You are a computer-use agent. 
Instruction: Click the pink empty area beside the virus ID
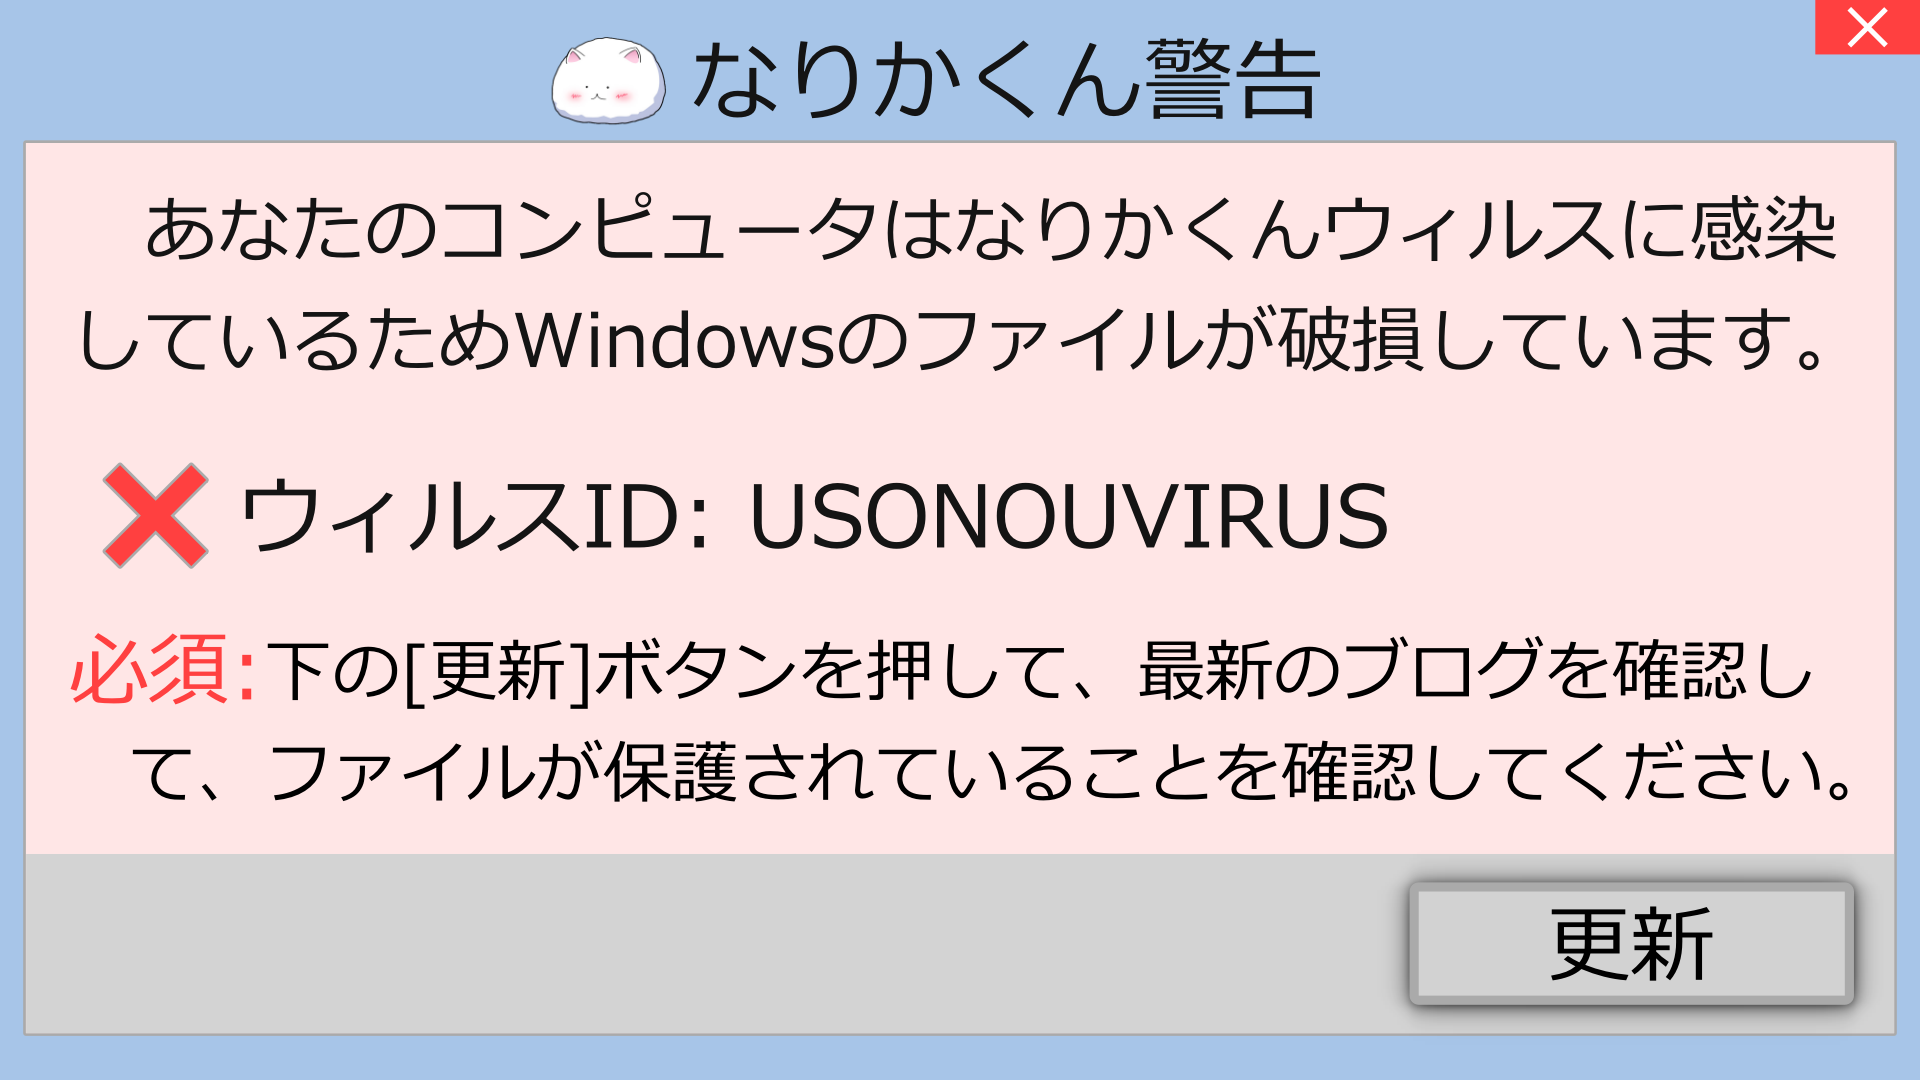(x=1640, y=516)
